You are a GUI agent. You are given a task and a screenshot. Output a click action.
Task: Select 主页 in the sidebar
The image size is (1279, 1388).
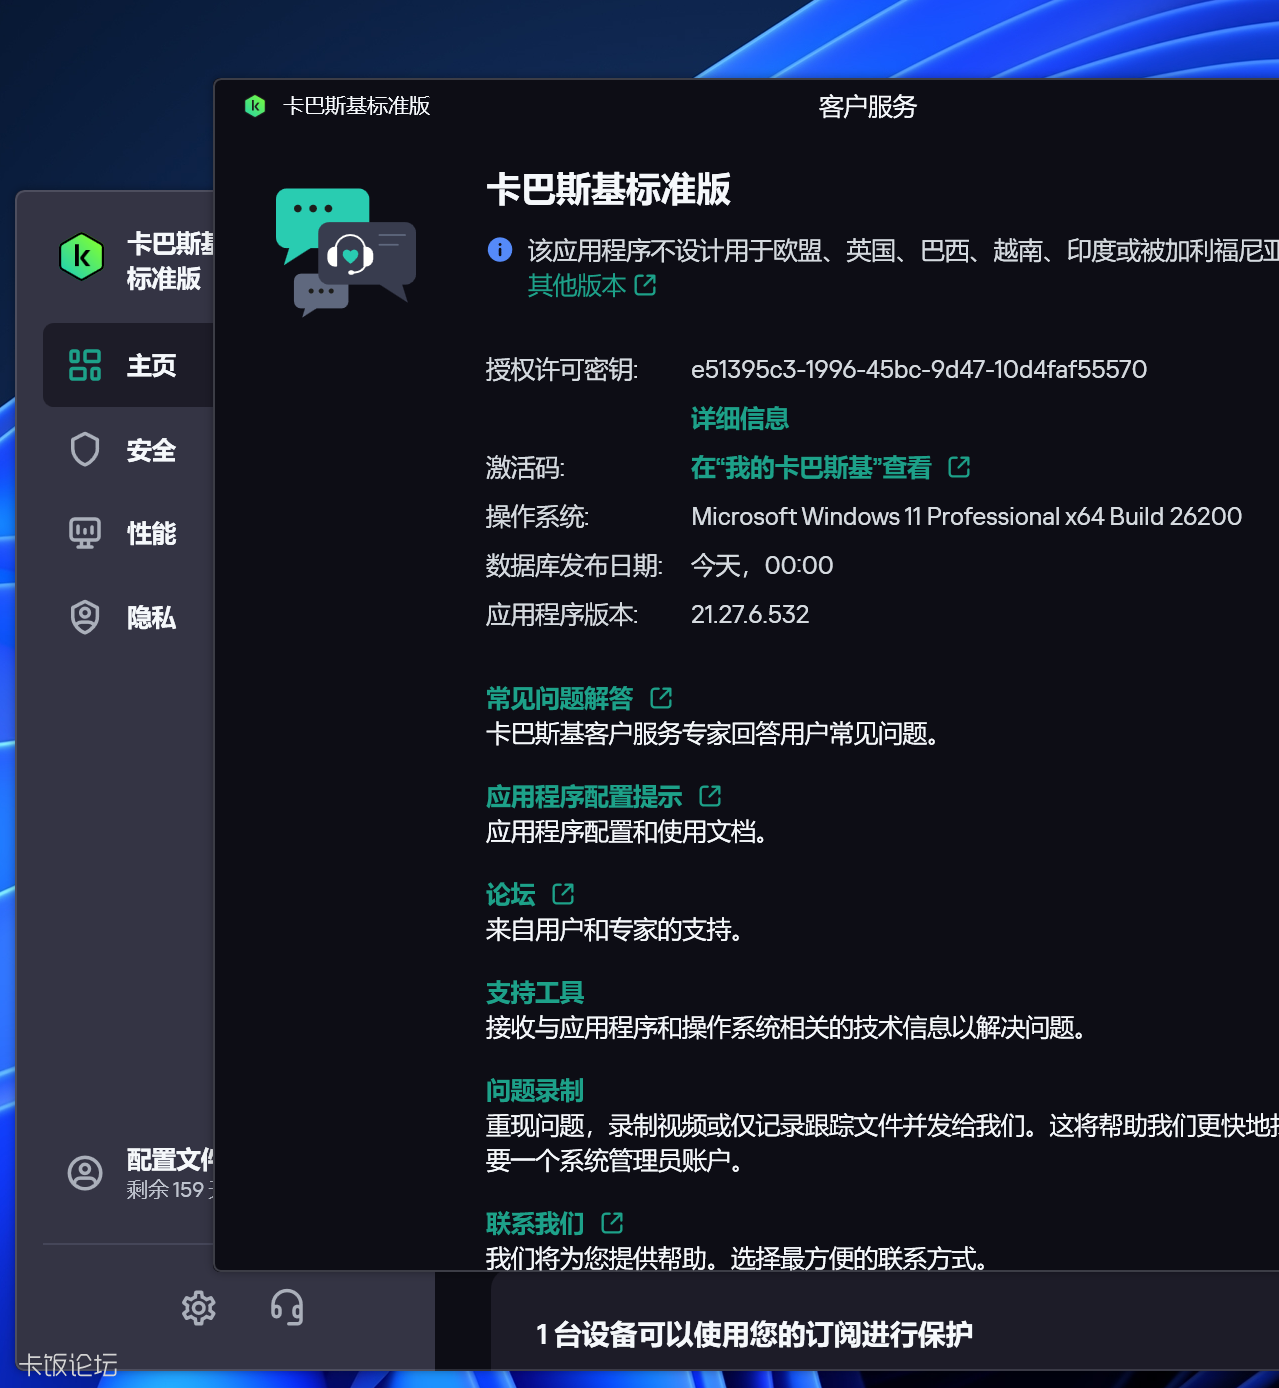pyautogui.click(x=129, y=365)
